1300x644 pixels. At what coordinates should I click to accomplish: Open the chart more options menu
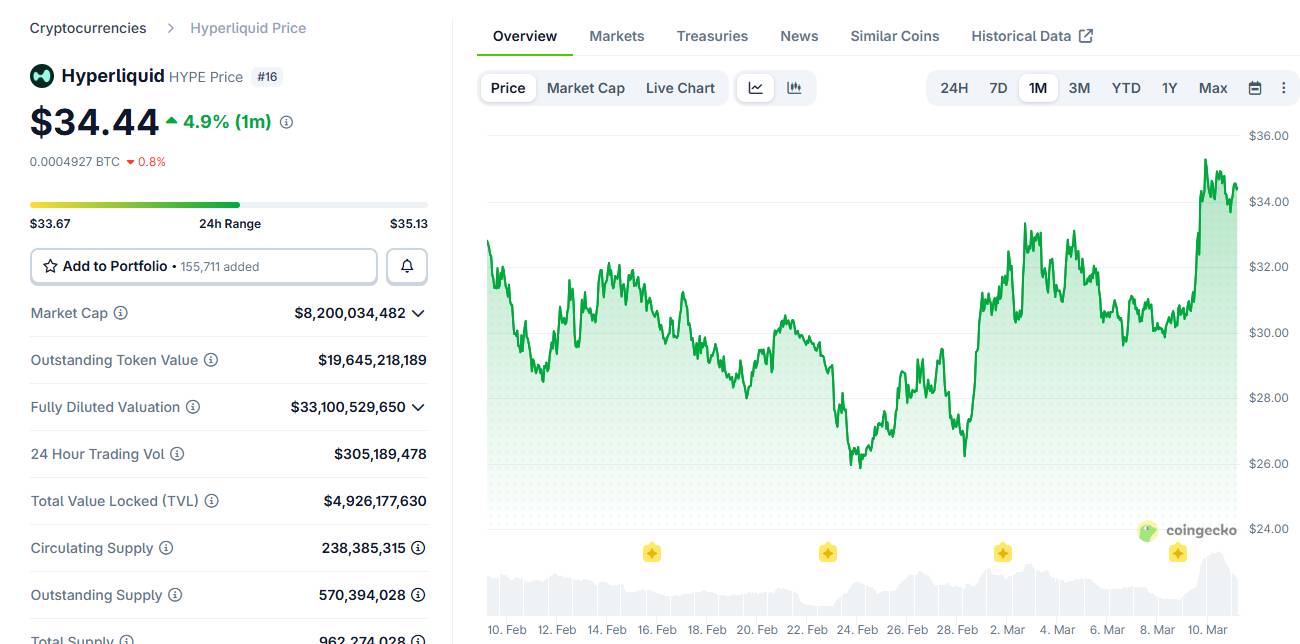[1284, 88]
